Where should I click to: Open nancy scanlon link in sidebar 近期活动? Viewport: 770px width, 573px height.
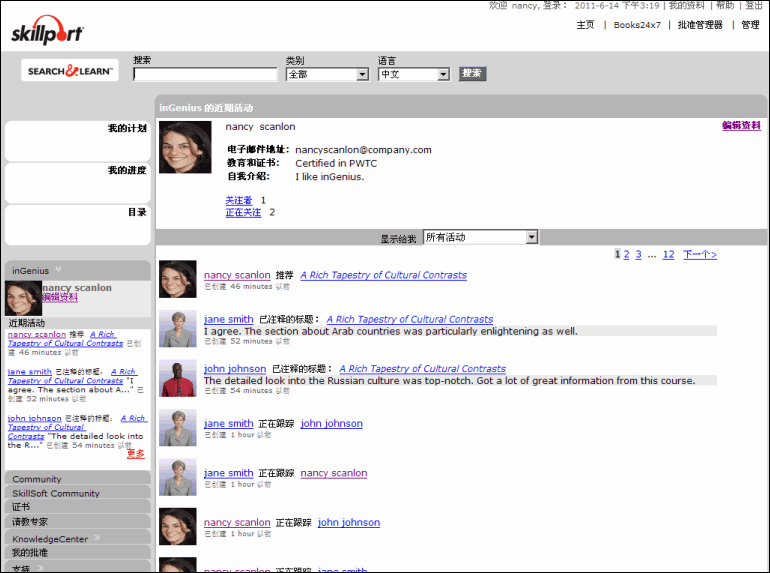[x=37, y=334]
